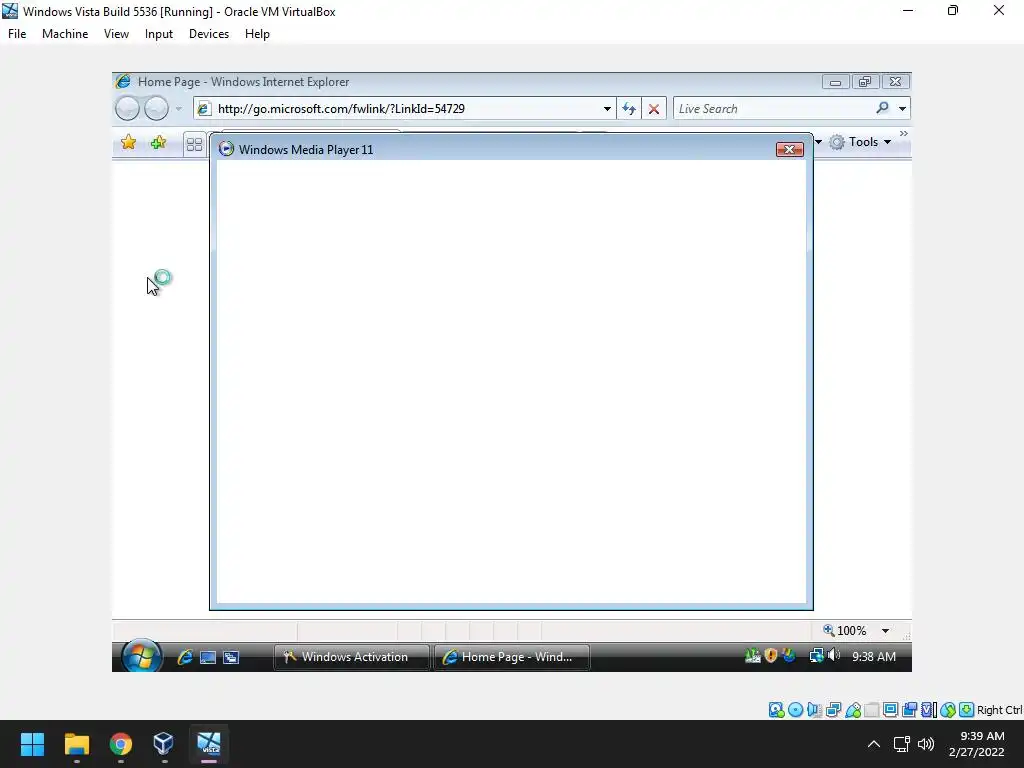Open the VirtualBox View menu
The image size is (1024, 768).
coord(116,33)
